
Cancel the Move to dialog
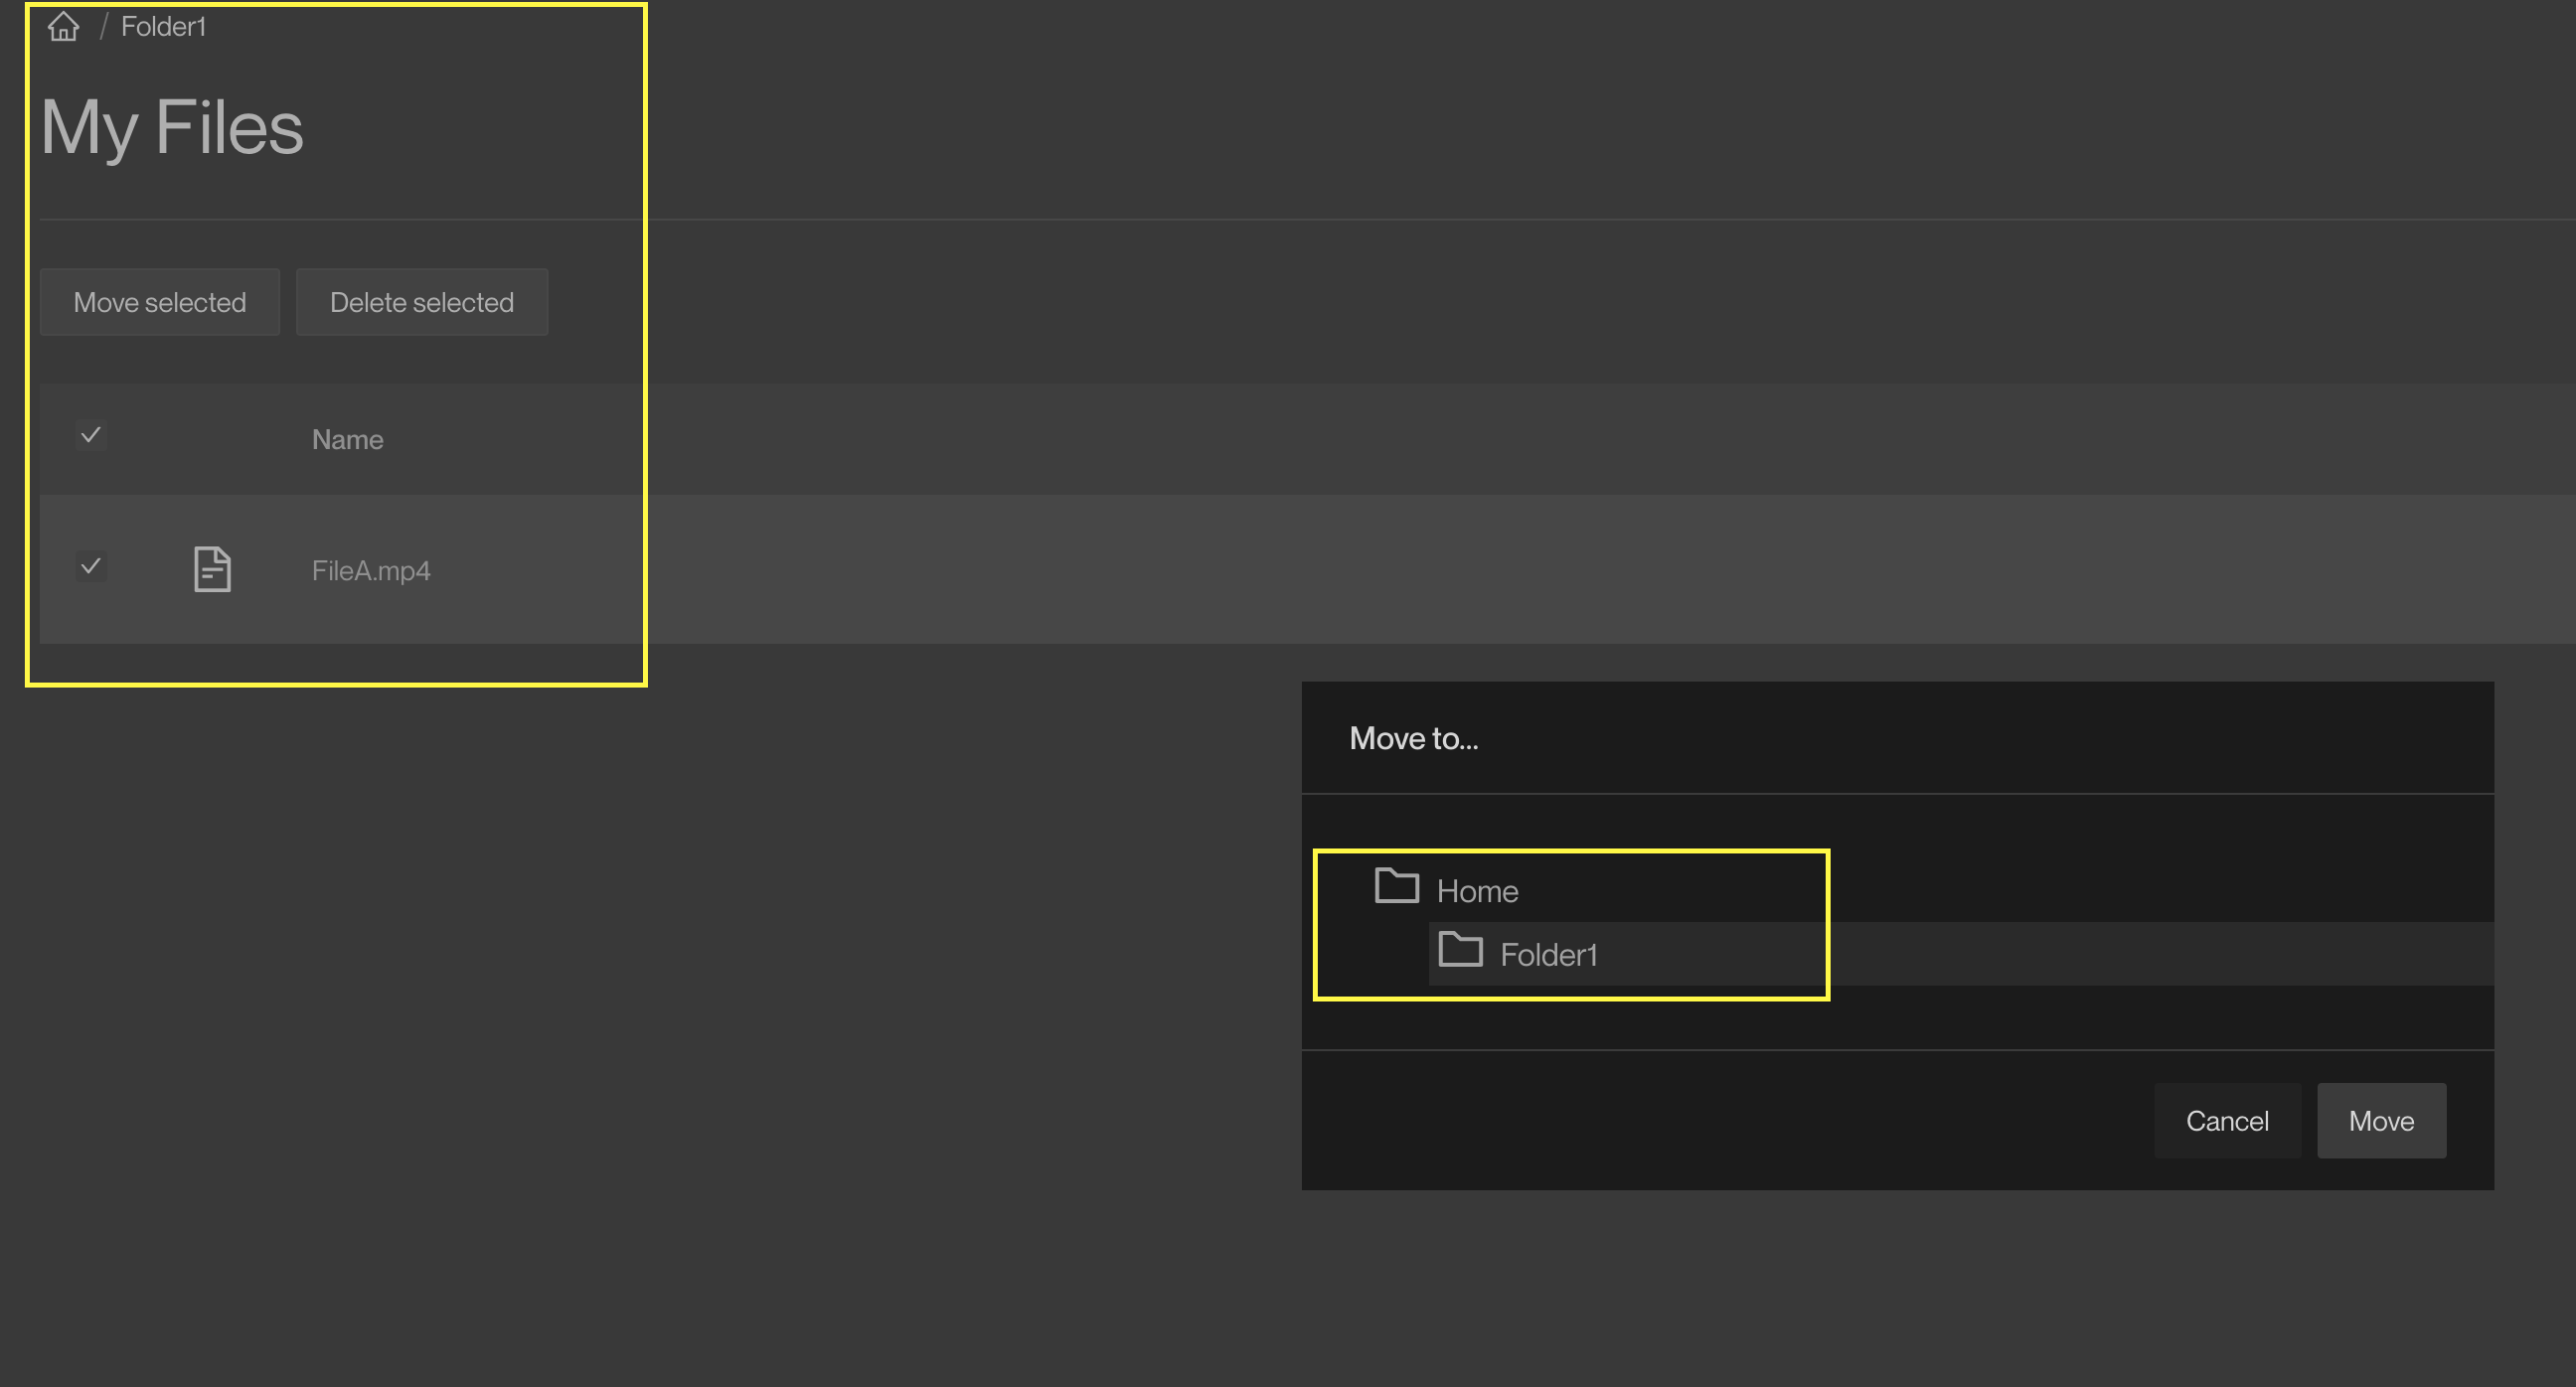coord(2228,1120)
